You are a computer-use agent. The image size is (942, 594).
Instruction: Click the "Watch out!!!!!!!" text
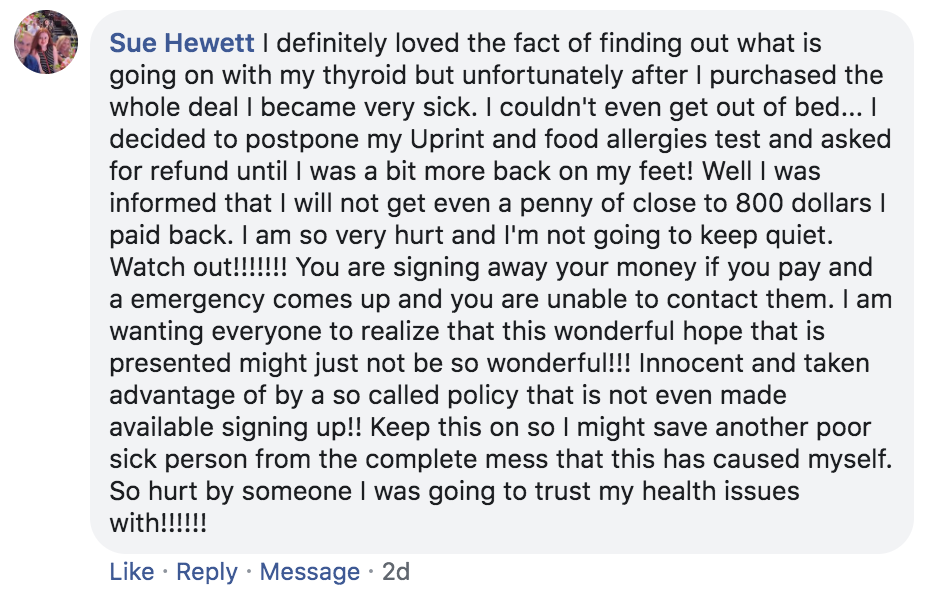pyautogui.click(x=199, y=267)
